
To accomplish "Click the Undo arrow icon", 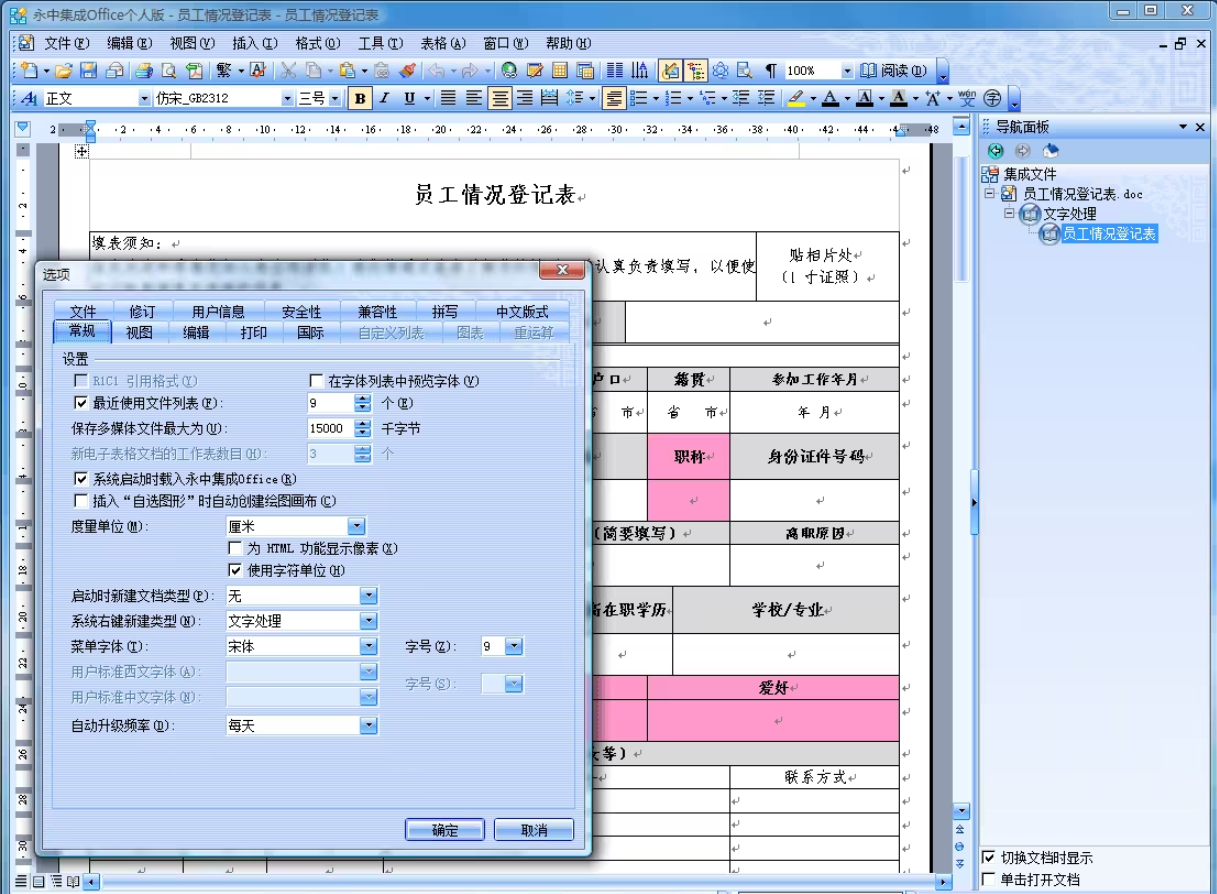I will [436, 71].
